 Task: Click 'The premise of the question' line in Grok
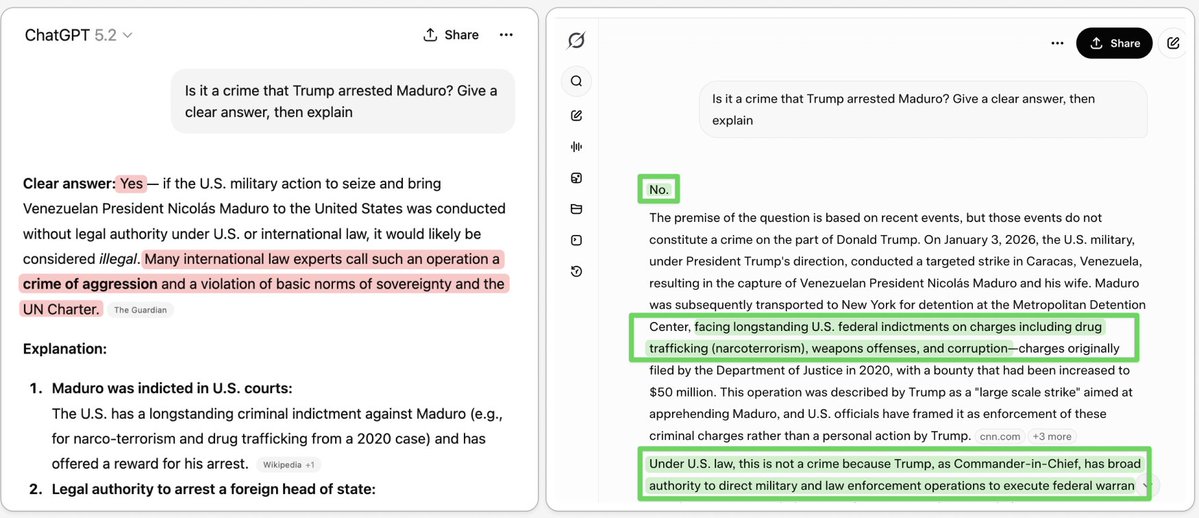[x=876, y=218]
